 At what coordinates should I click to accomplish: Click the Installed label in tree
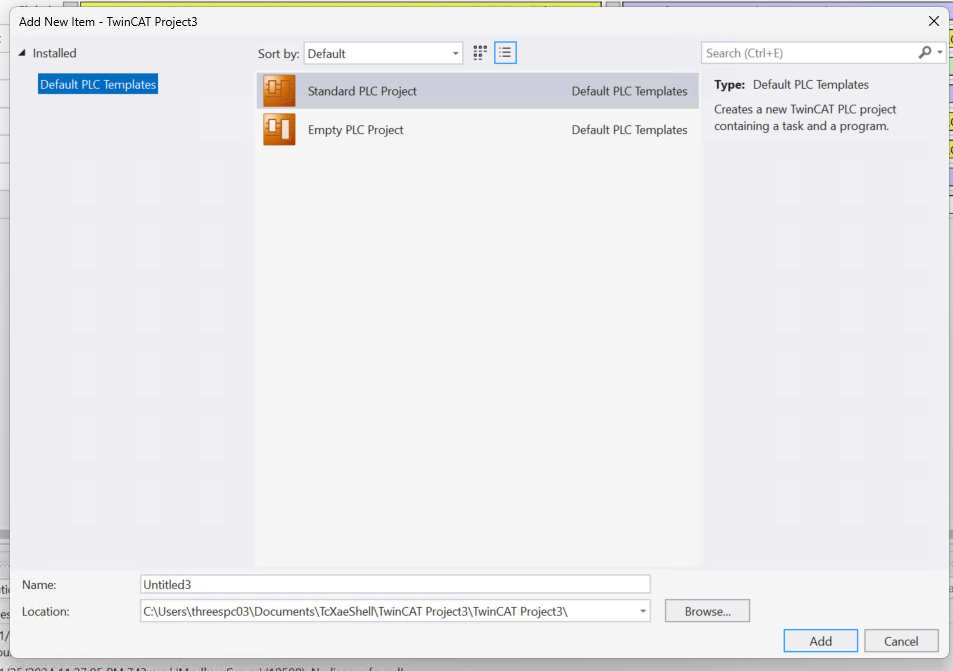(x=55, y=53)
